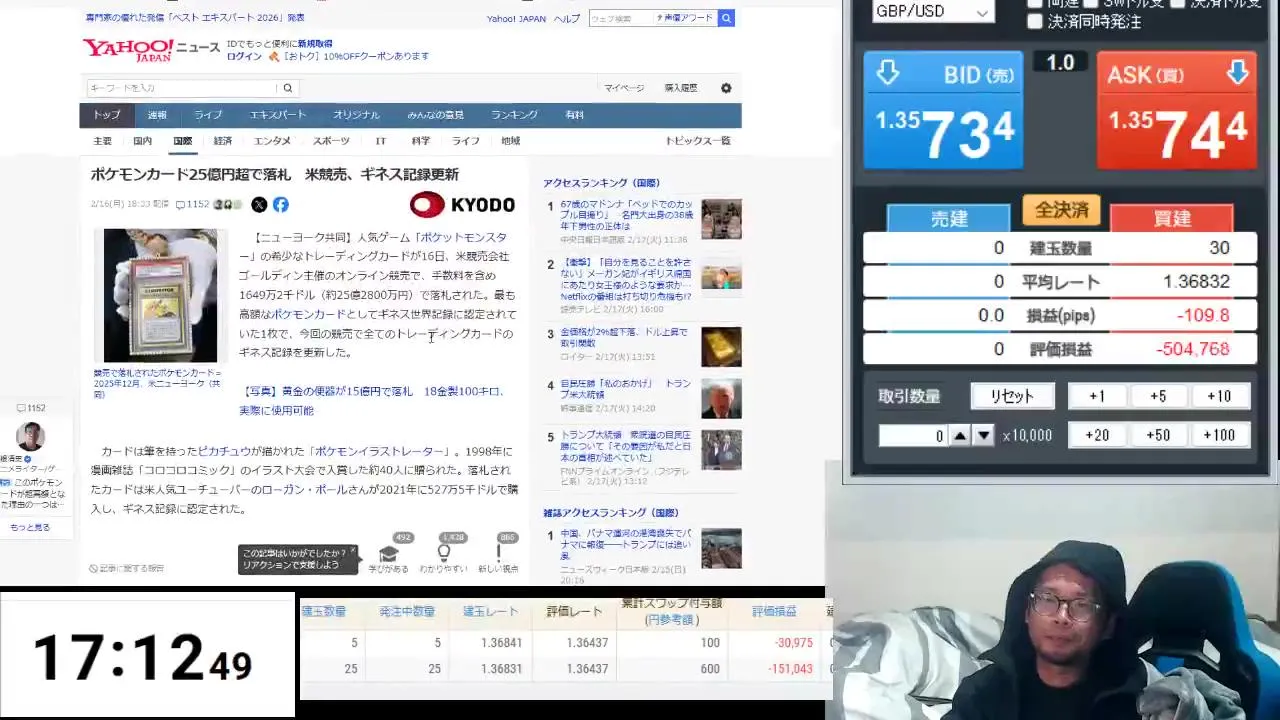
Task: Click the ASK buy price panel
Action: pos(1177,111)
